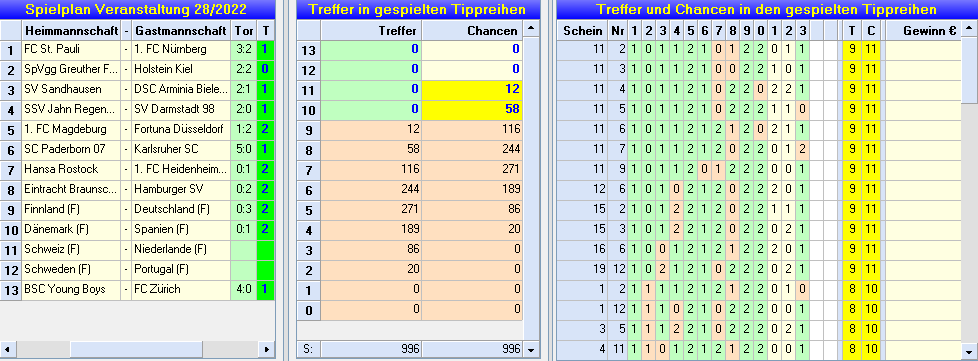Select Tippreihe row Schein 3 Nr 5
The width and height of the screenshot is (978, 361).
tap(758, 329)
